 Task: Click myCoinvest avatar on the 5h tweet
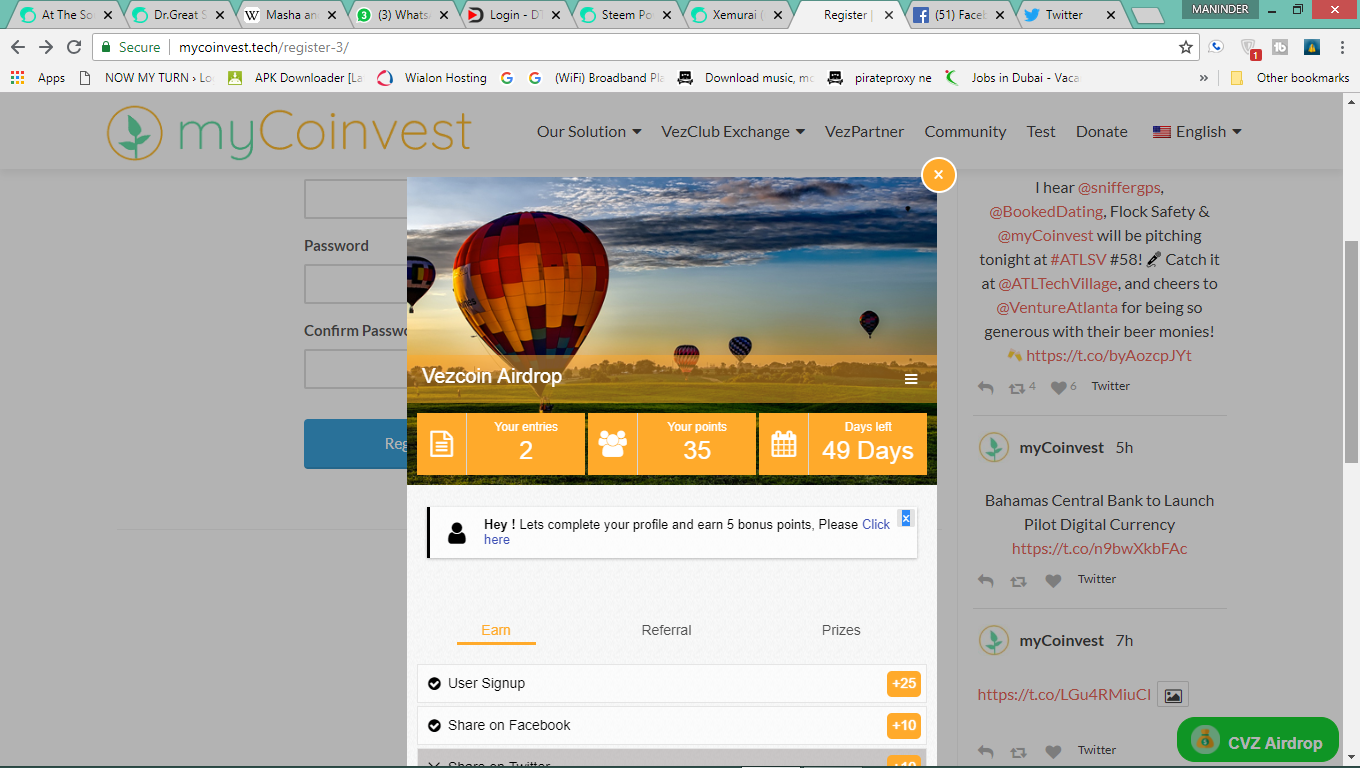click(993, 447)
